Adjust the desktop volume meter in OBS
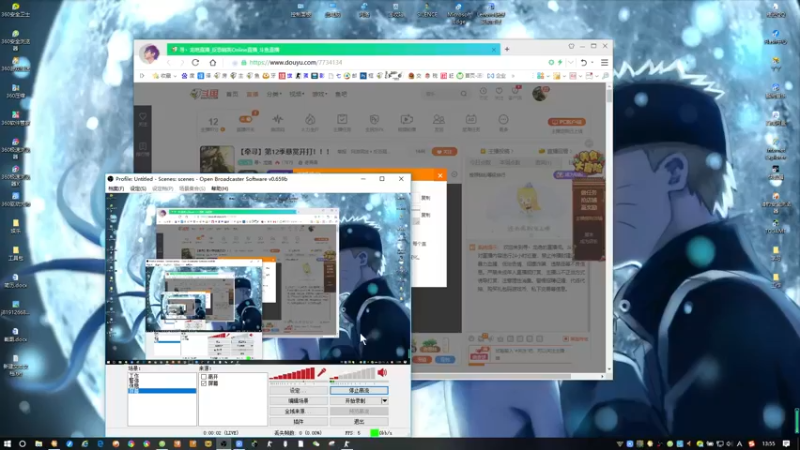Viewport: 800px width, 450px height. pyautogui.click(x=352, y=374)
